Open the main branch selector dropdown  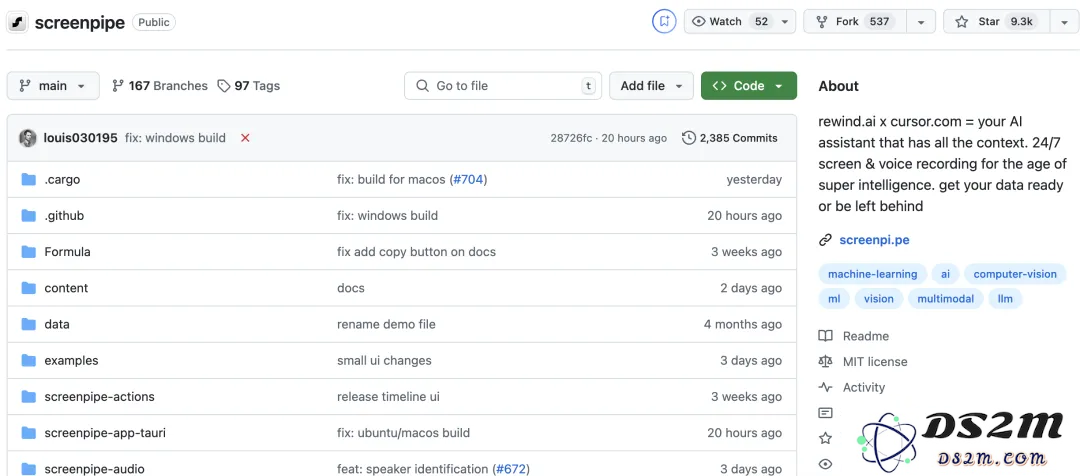point(53,86)
